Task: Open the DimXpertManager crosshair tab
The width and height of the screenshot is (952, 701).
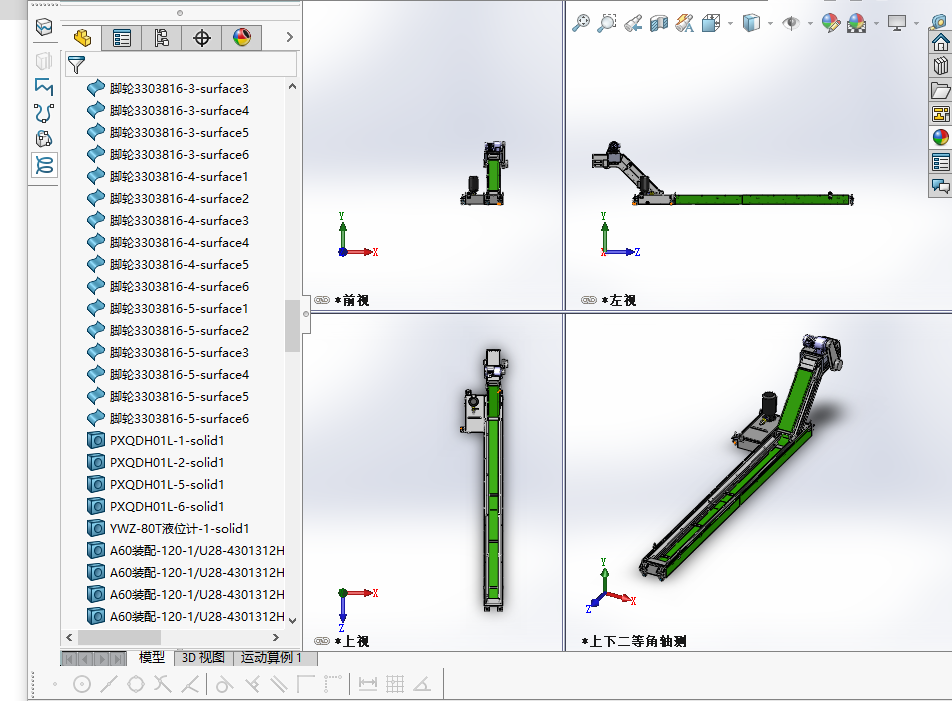Action: click(202, 38)
